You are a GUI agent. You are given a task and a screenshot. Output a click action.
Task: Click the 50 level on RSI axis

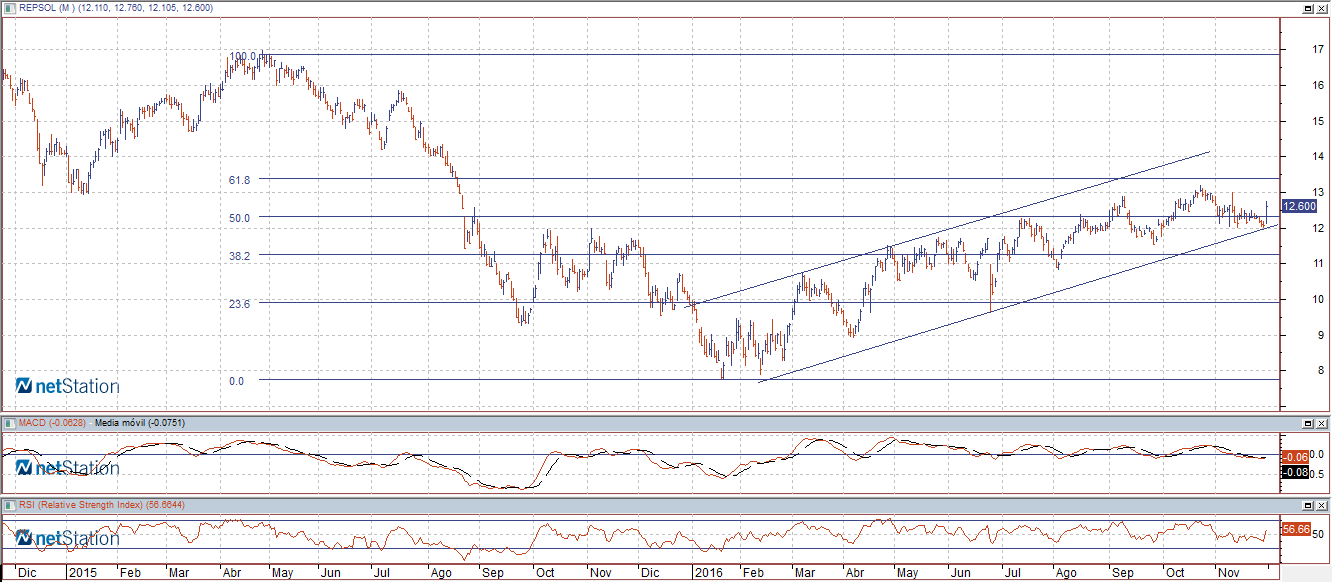pos(1318,534)
